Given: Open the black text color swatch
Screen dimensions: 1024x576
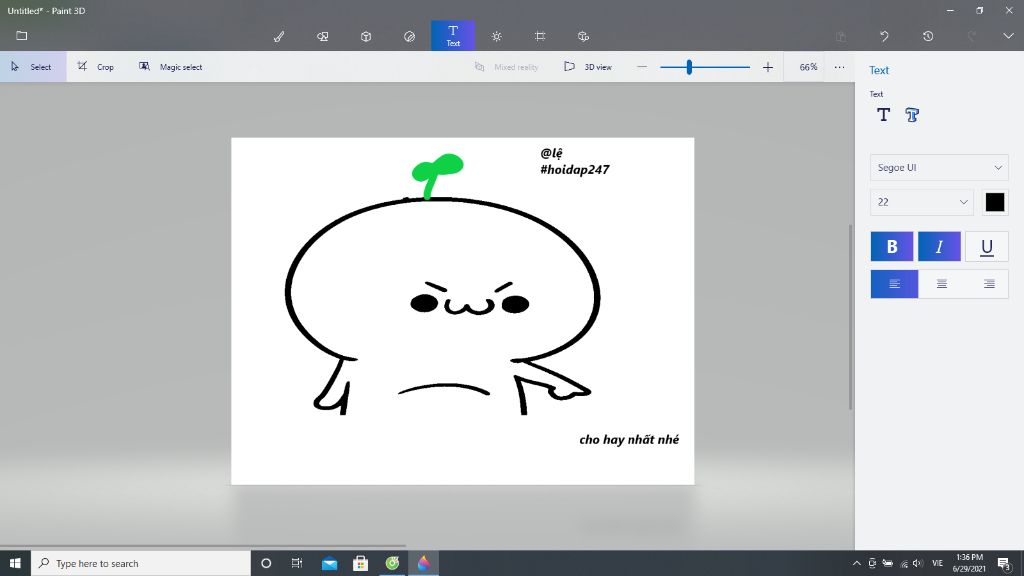Looking at the screenshot, I should coord(995,202).
